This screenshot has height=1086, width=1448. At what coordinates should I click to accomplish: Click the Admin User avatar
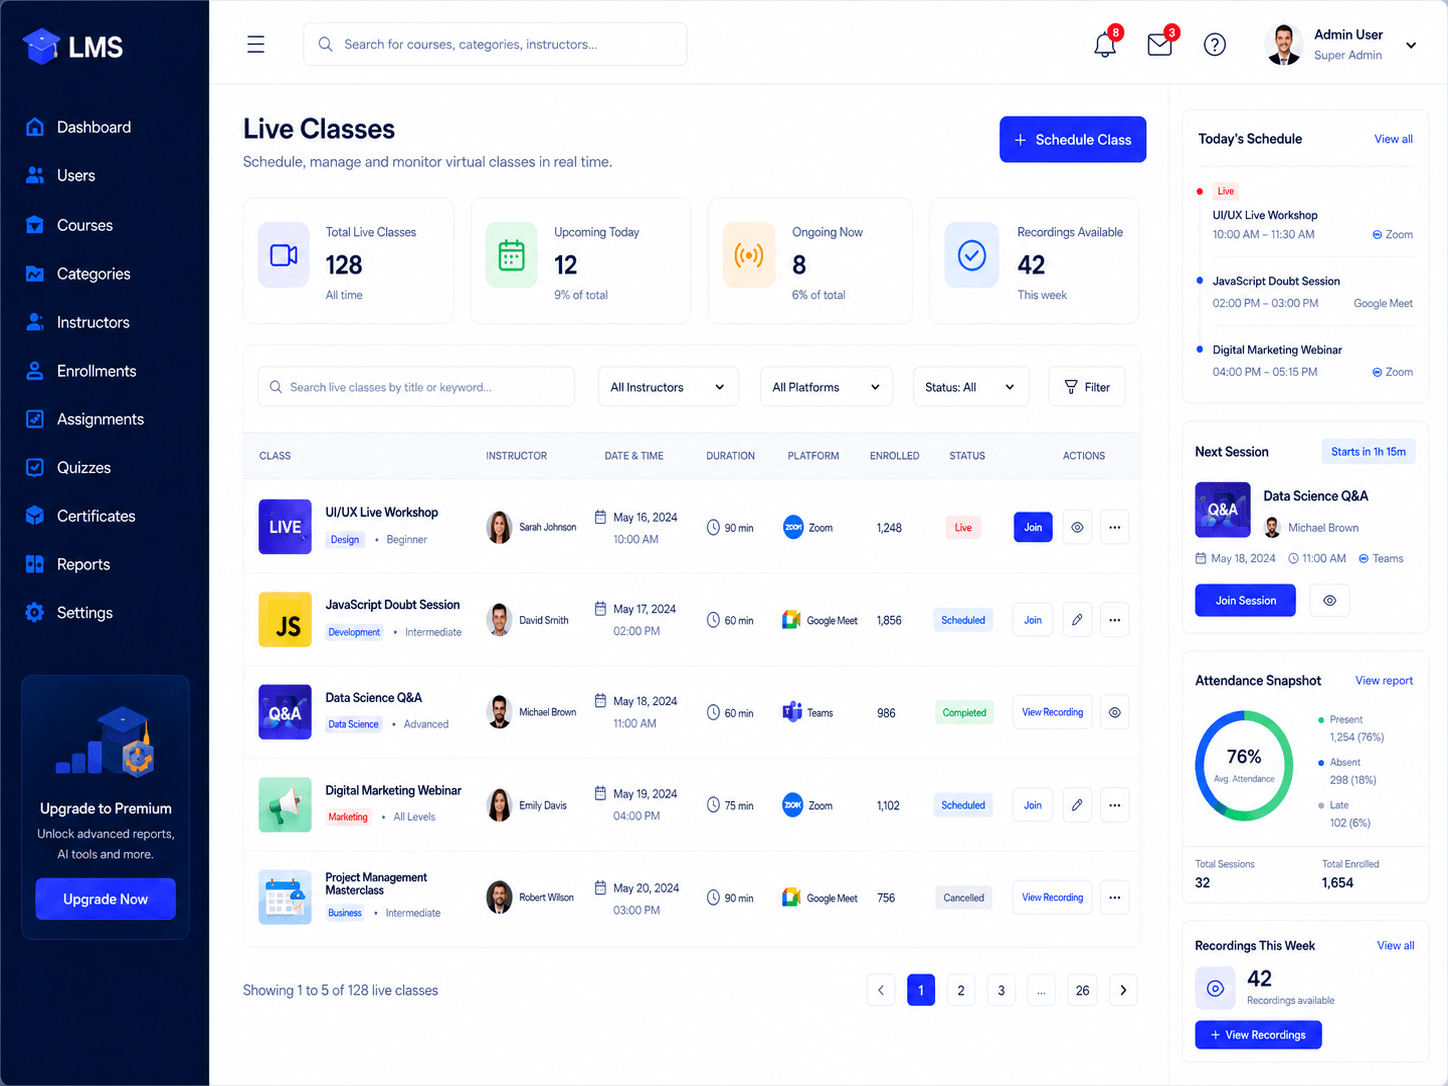(1284, 45)
